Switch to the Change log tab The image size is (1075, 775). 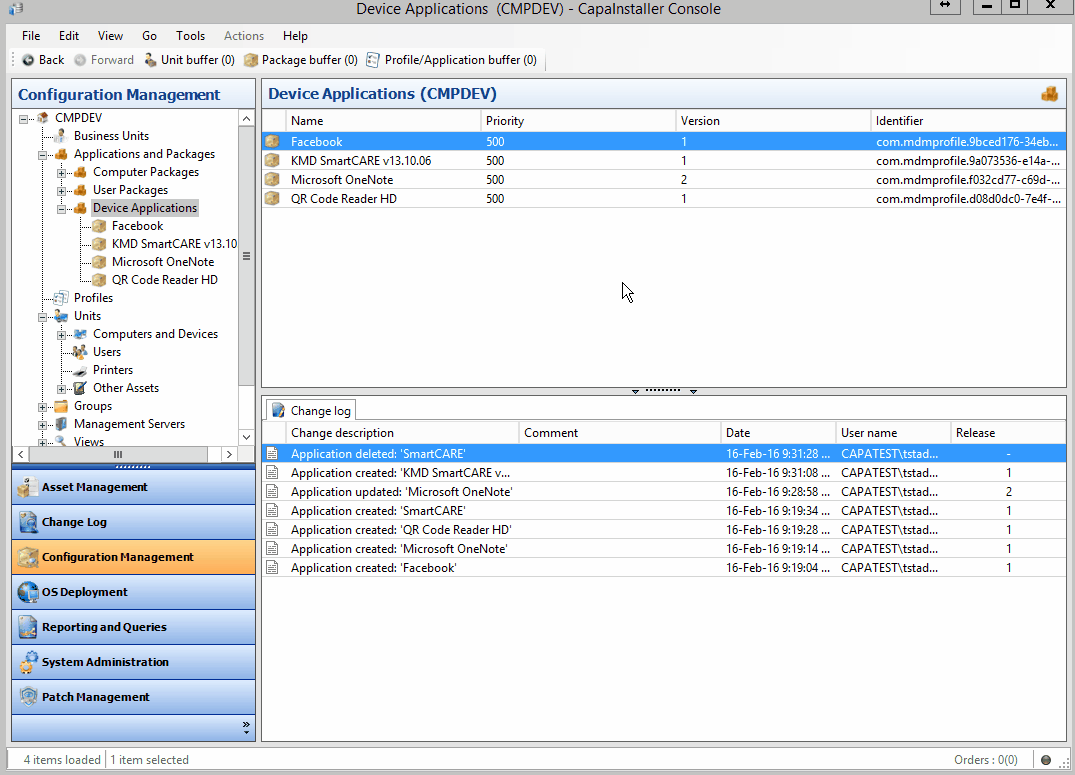(x=311, y=410)
